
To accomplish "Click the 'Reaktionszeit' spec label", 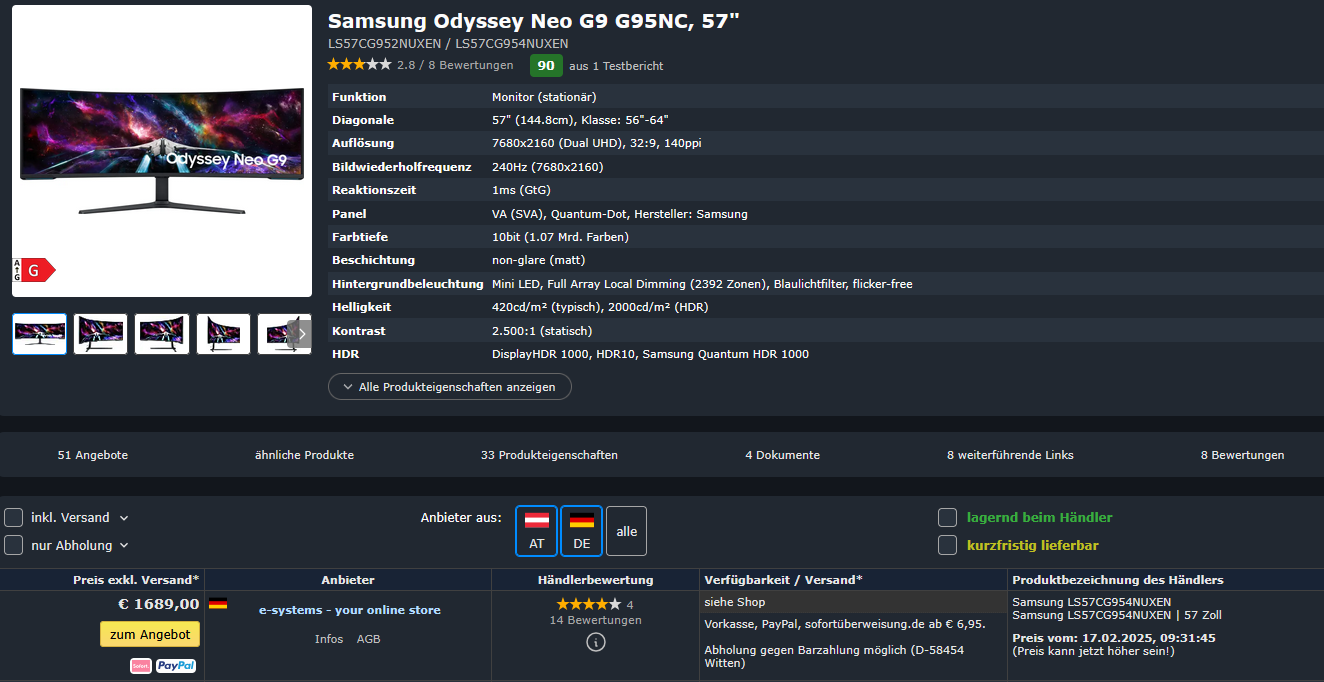I will click(x=374, y=190).
